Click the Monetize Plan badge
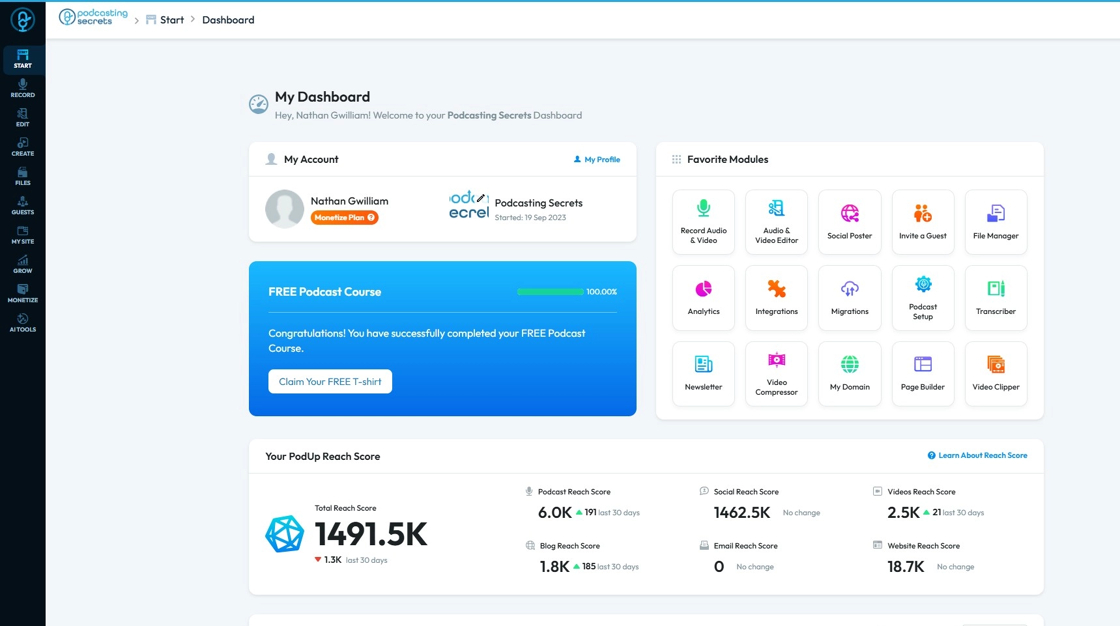 coord(344,217)
